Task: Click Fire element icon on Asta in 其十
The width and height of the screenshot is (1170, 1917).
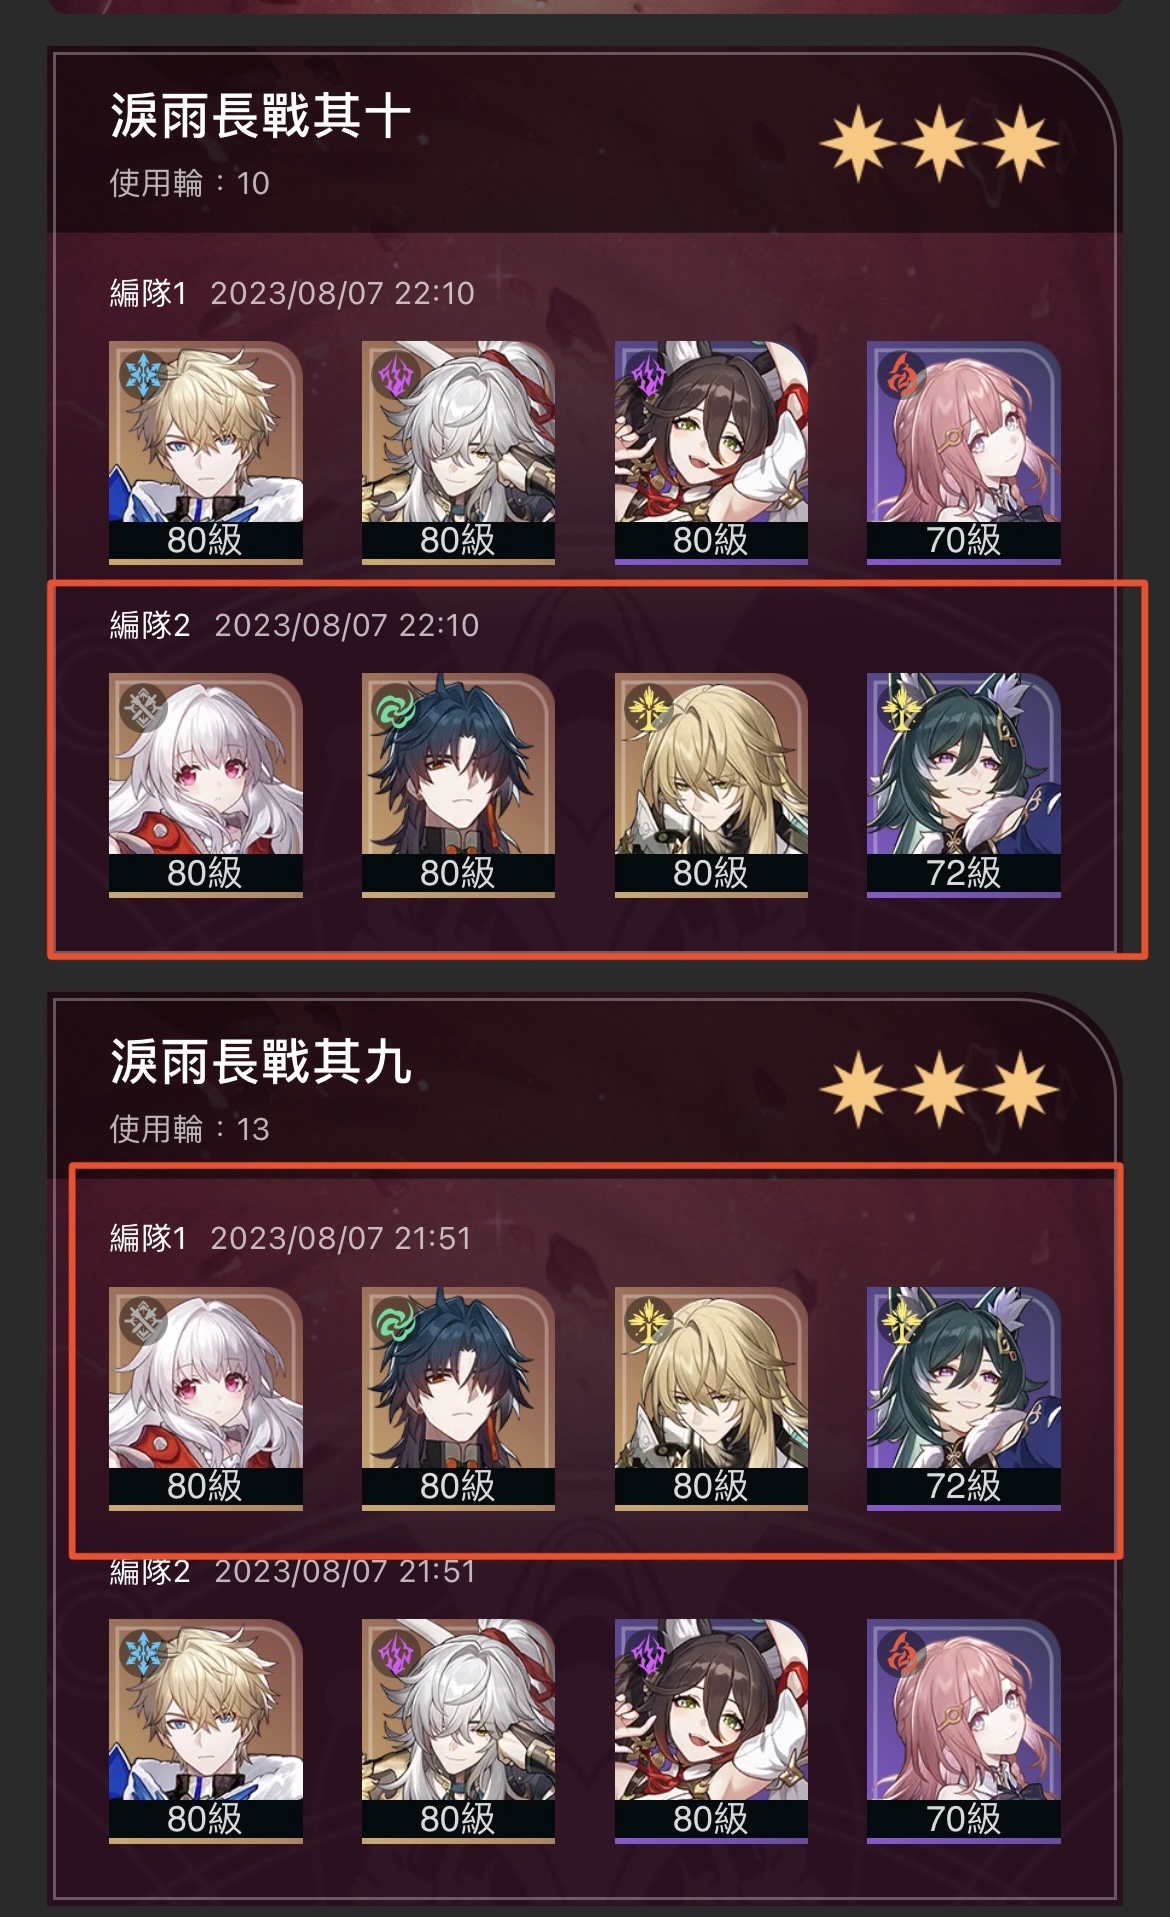Action: click(900, 375)
